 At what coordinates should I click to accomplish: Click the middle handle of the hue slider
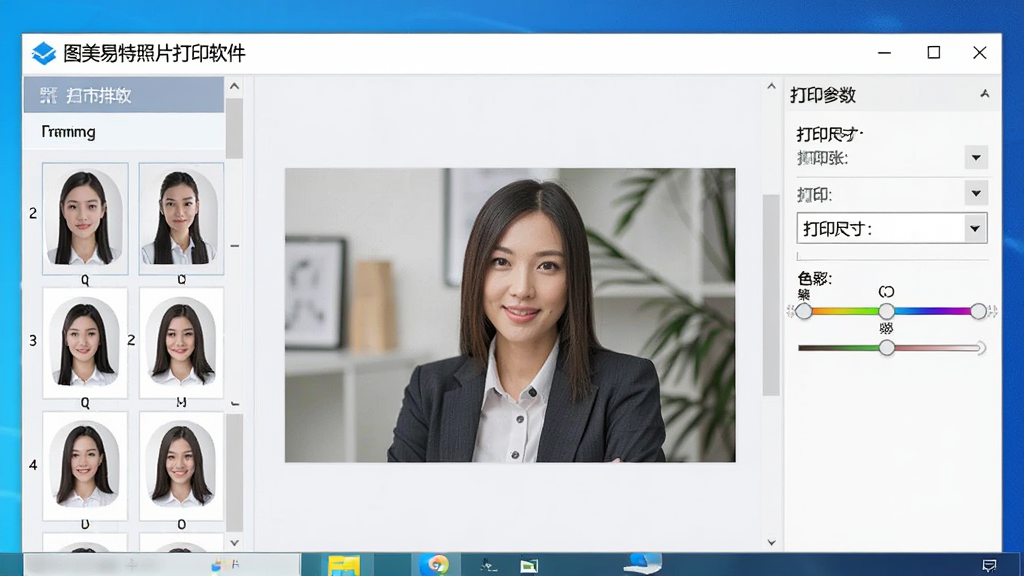tap(886, 312)
